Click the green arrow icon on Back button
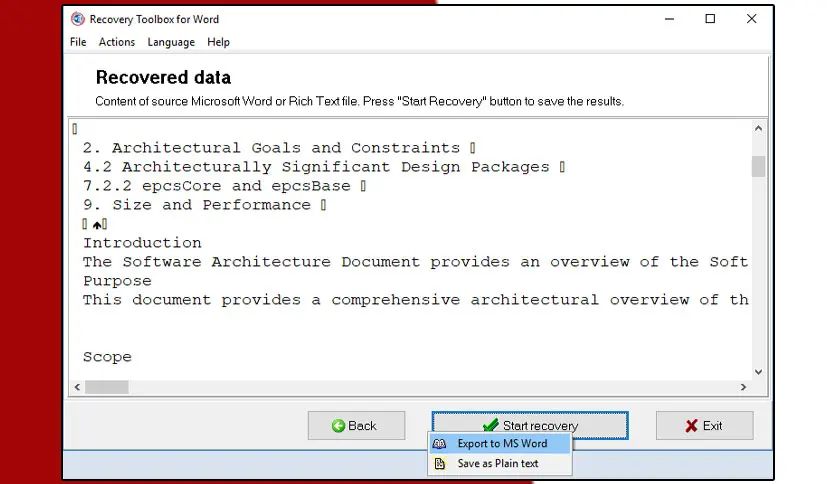The width and height of the screenshot is (836, 484). [338, 425]
